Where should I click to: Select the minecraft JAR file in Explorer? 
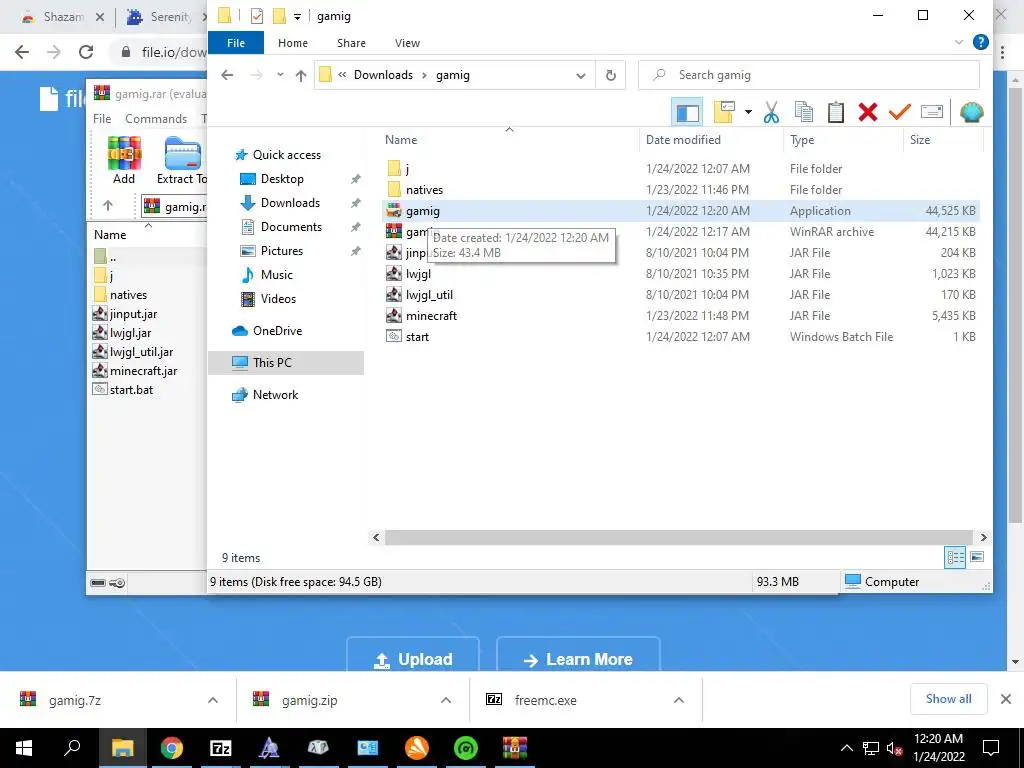(680, 316)
